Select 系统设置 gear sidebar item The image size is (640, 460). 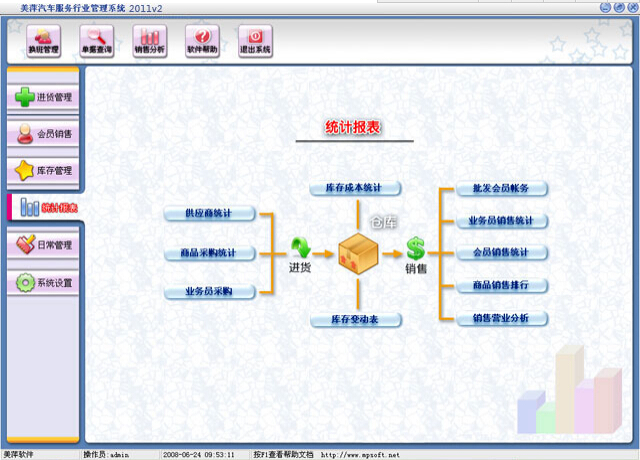click(43, 282)
